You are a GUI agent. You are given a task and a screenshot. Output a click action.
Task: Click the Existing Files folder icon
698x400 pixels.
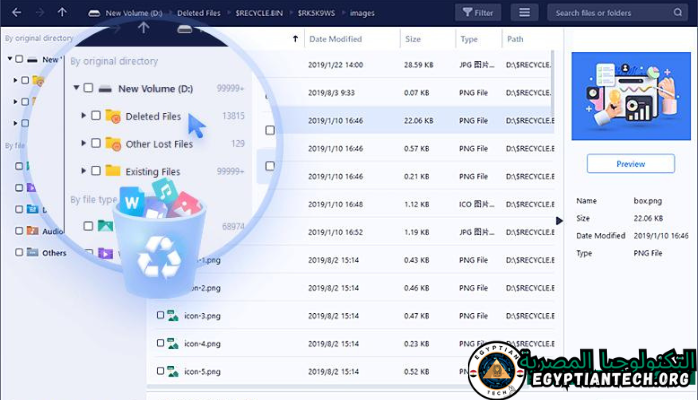(113, 171)
